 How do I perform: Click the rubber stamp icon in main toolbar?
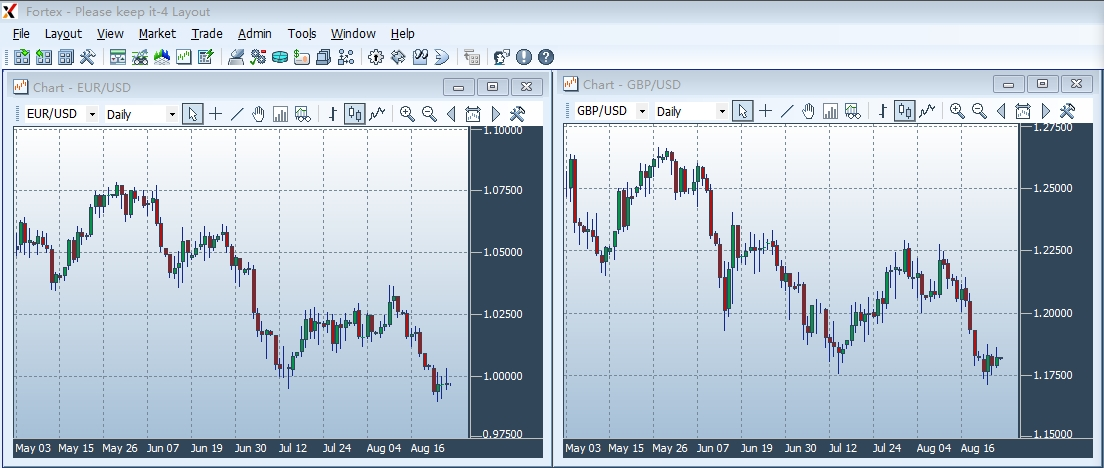[236, 57]
